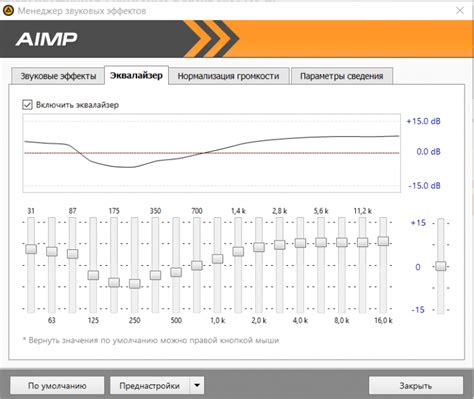Click the Закрыть button
The height and width of the screenshot is (399, 474).
[416, 386]
